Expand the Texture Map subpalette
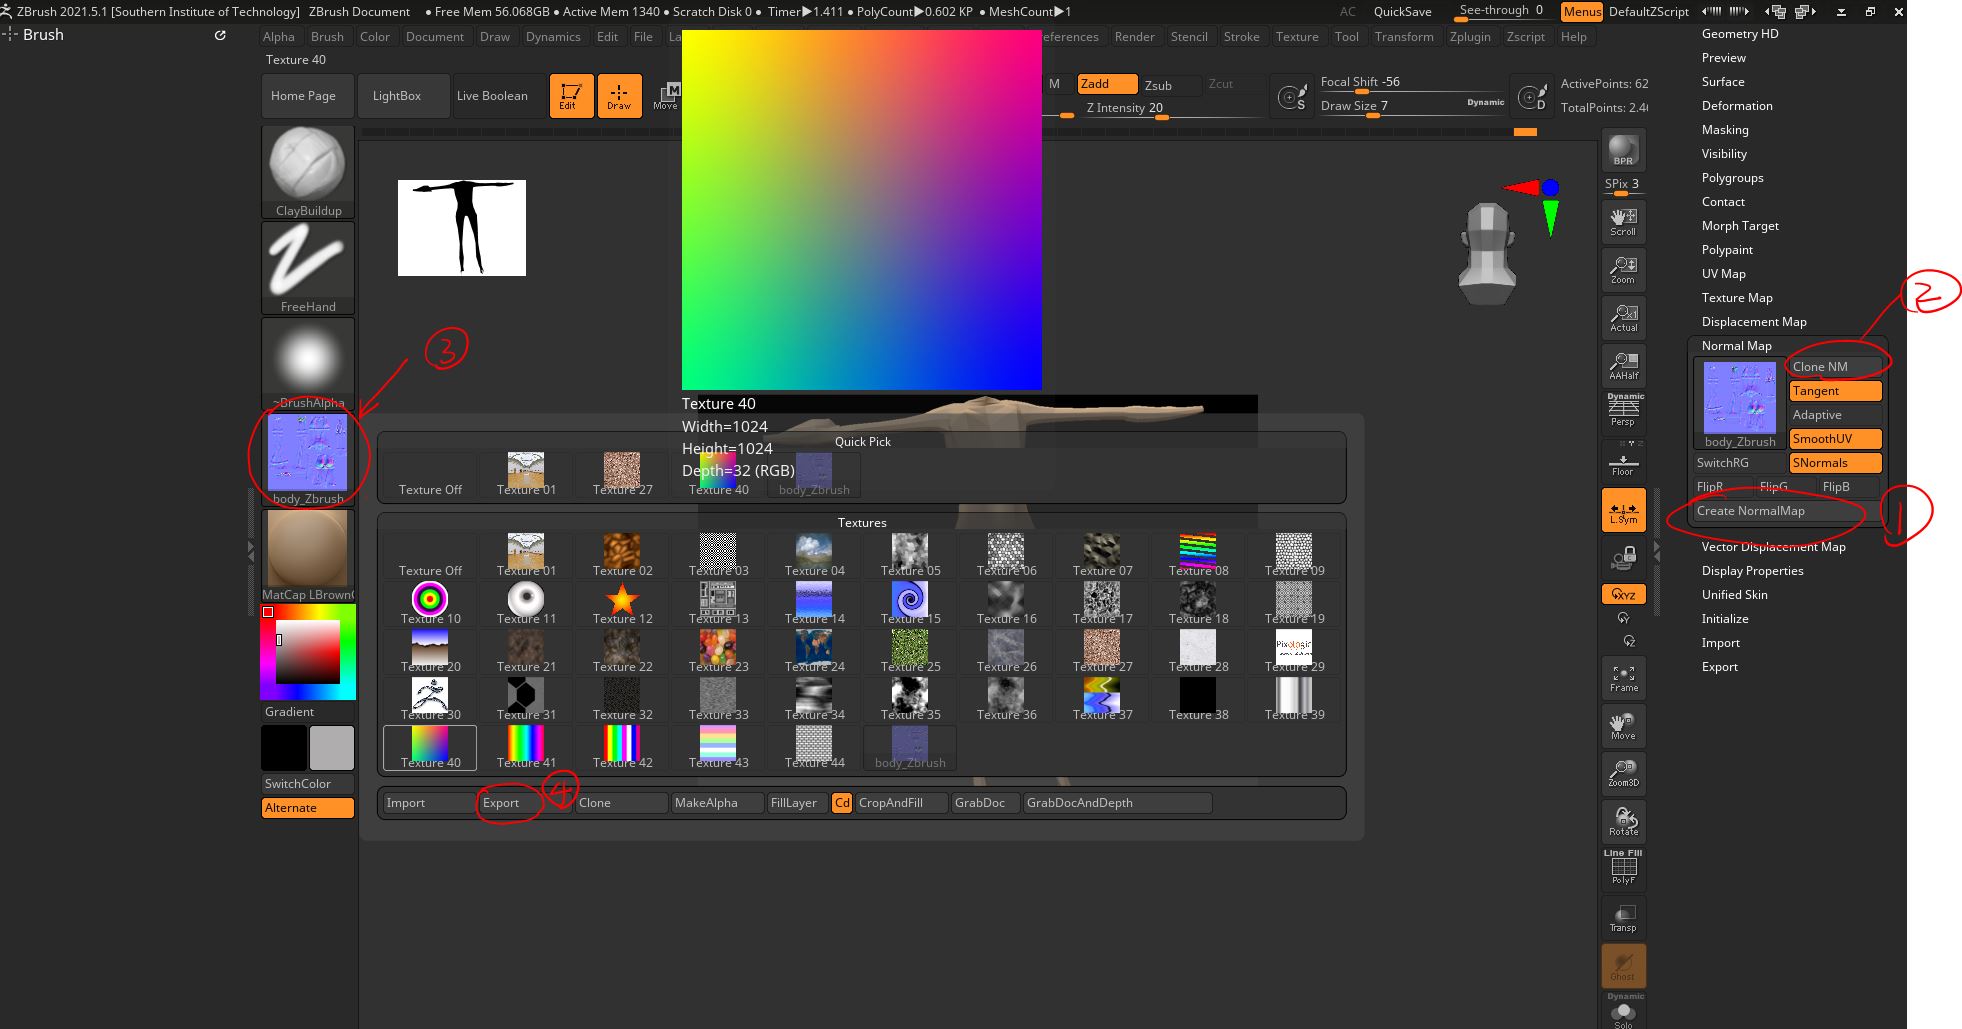The width and height of the screenshot is (1962, 1029). (x=1738, y=297)
